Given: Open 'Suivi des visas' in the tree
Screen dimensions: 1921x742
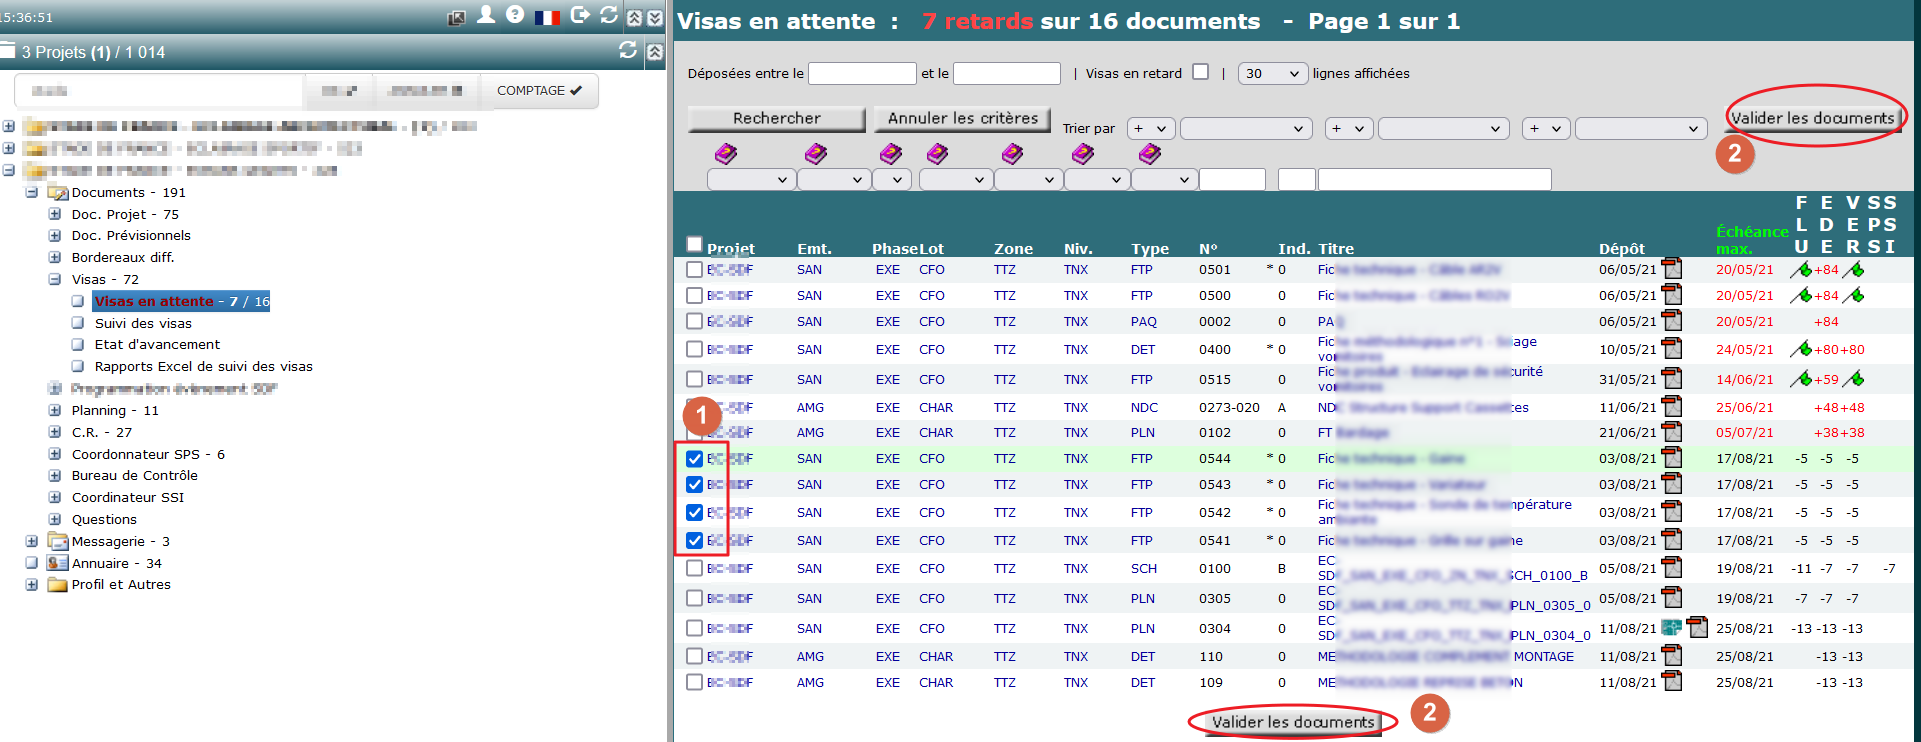Looking at the screenshot, I should coord(143,323).
